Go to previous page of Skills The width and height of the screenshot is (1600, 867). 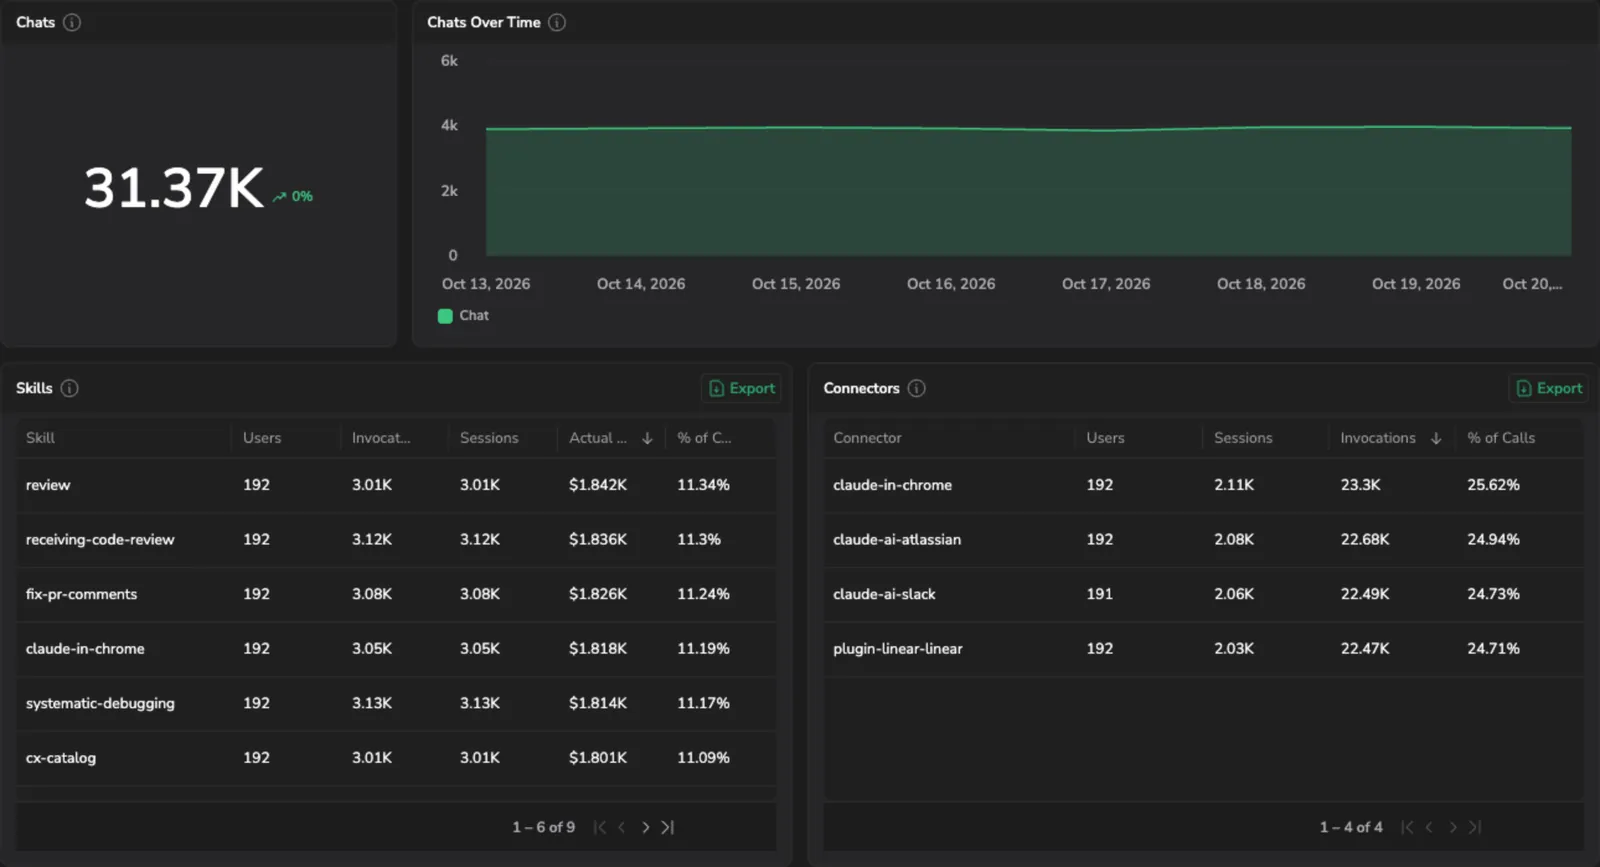coord(622,827)
